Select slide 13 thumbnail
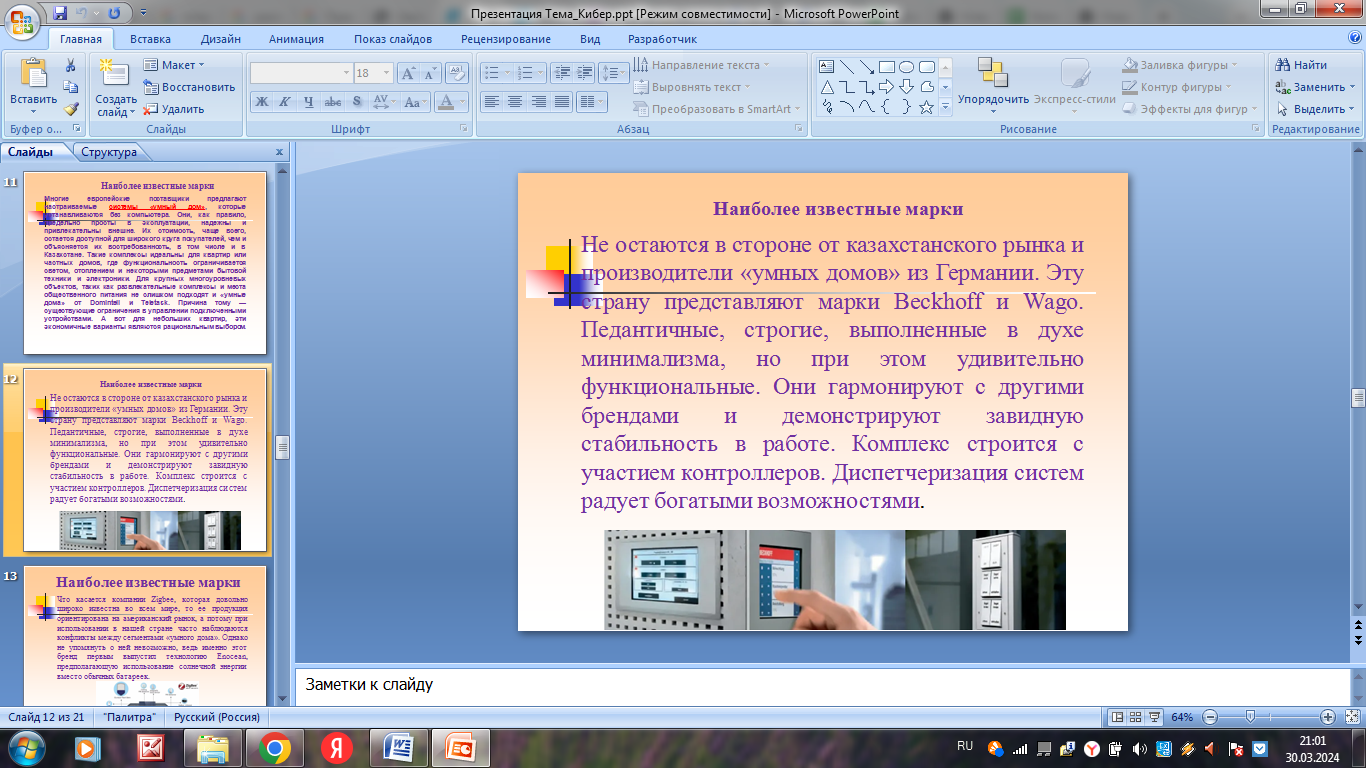The image size is (1366, 768). pyautogui.click(x=145, y=637)
